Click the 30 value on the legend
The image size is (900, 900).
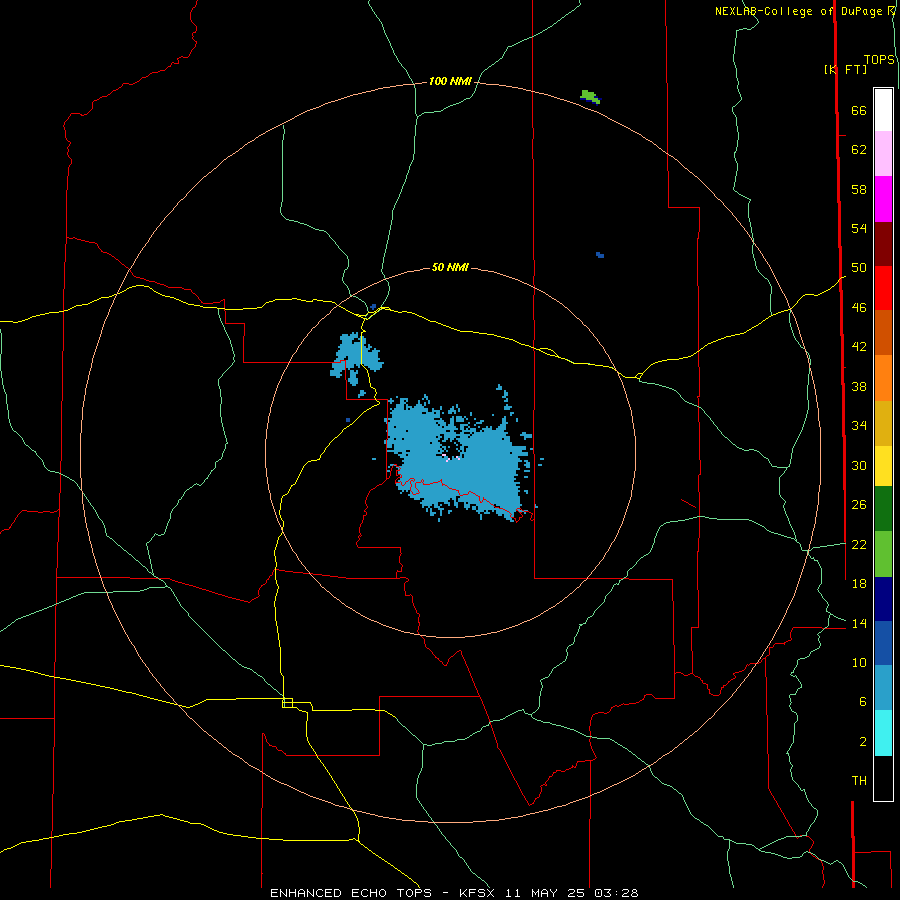point(859,465)
